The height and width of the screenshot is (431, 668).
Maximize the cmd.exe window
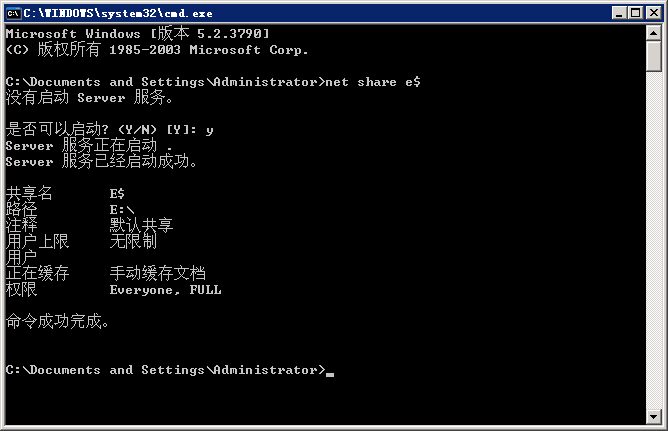[x=635, y=13]
